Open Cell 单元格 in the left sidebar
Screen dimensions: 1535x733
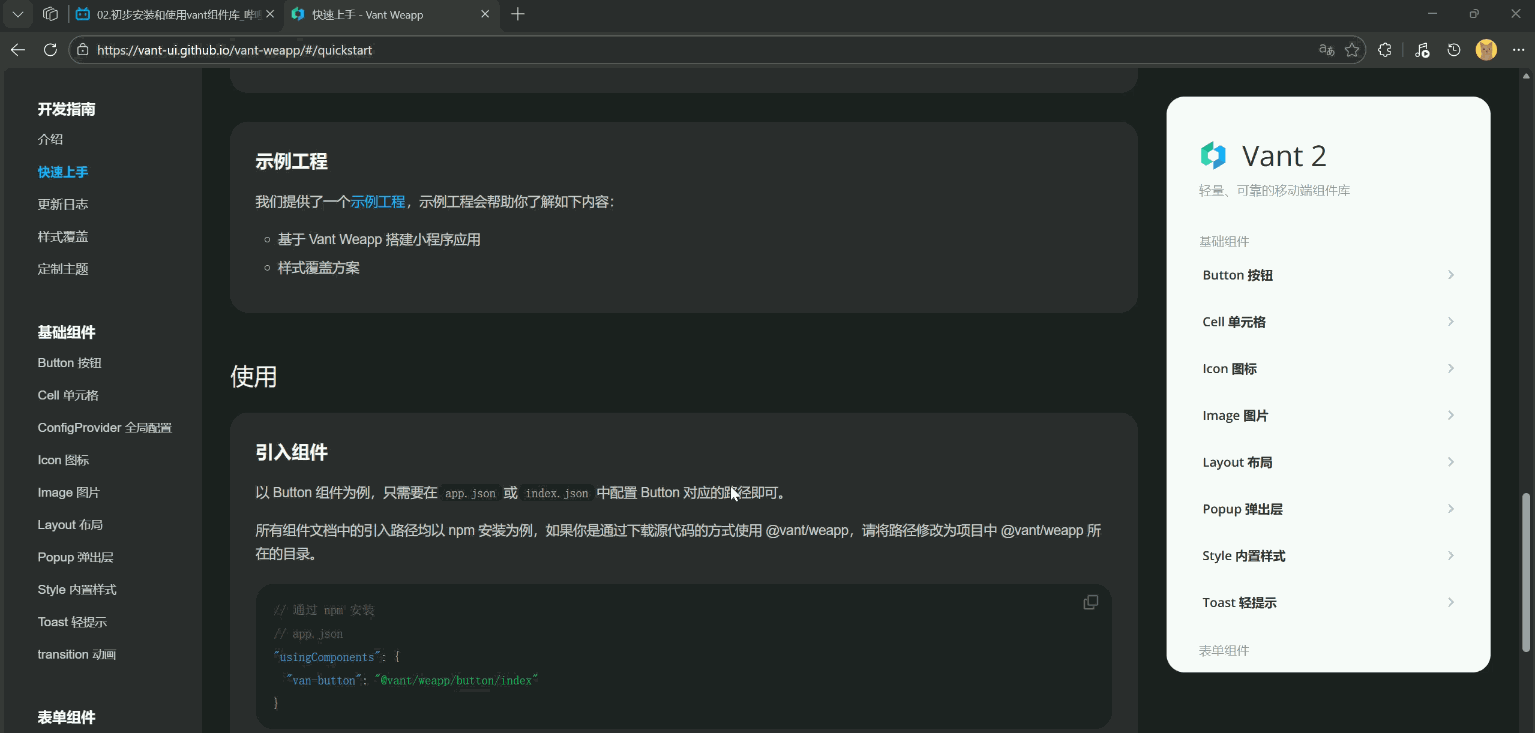[68, 395]
